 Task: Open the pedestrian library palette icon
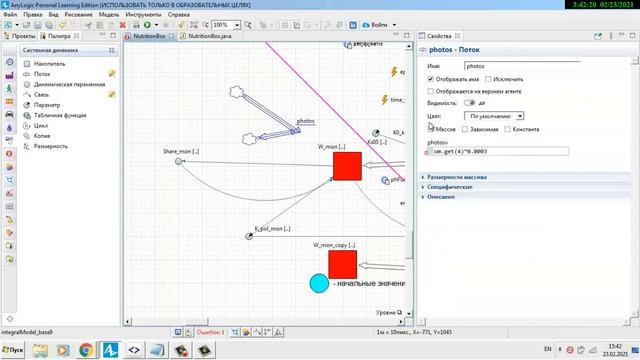coord(9,89)
